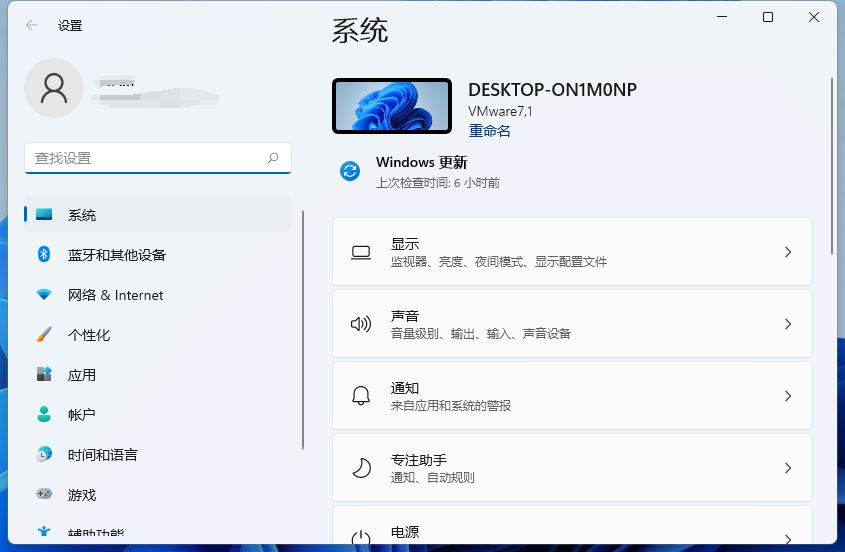The width and height of the screenshot is (845, 552).
Task: Click the user profile avatar icon
Action: point(54,89)
